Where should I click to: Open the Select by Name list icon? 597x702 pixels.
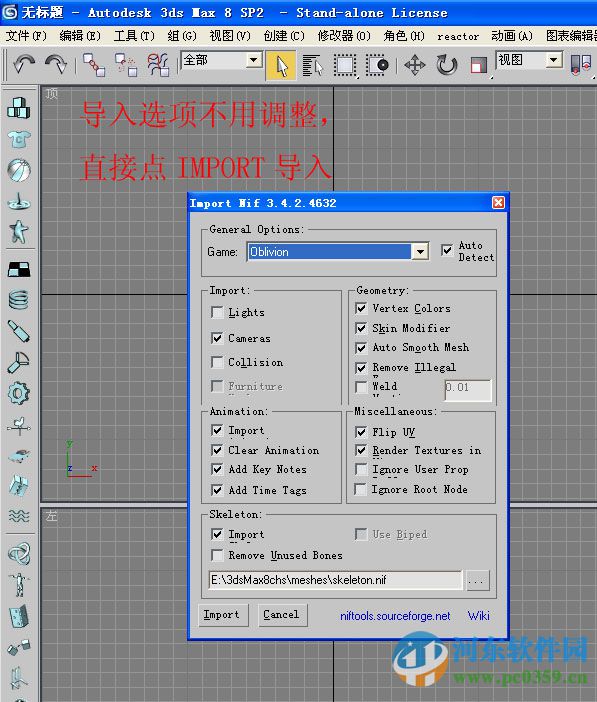pos(312,66)
